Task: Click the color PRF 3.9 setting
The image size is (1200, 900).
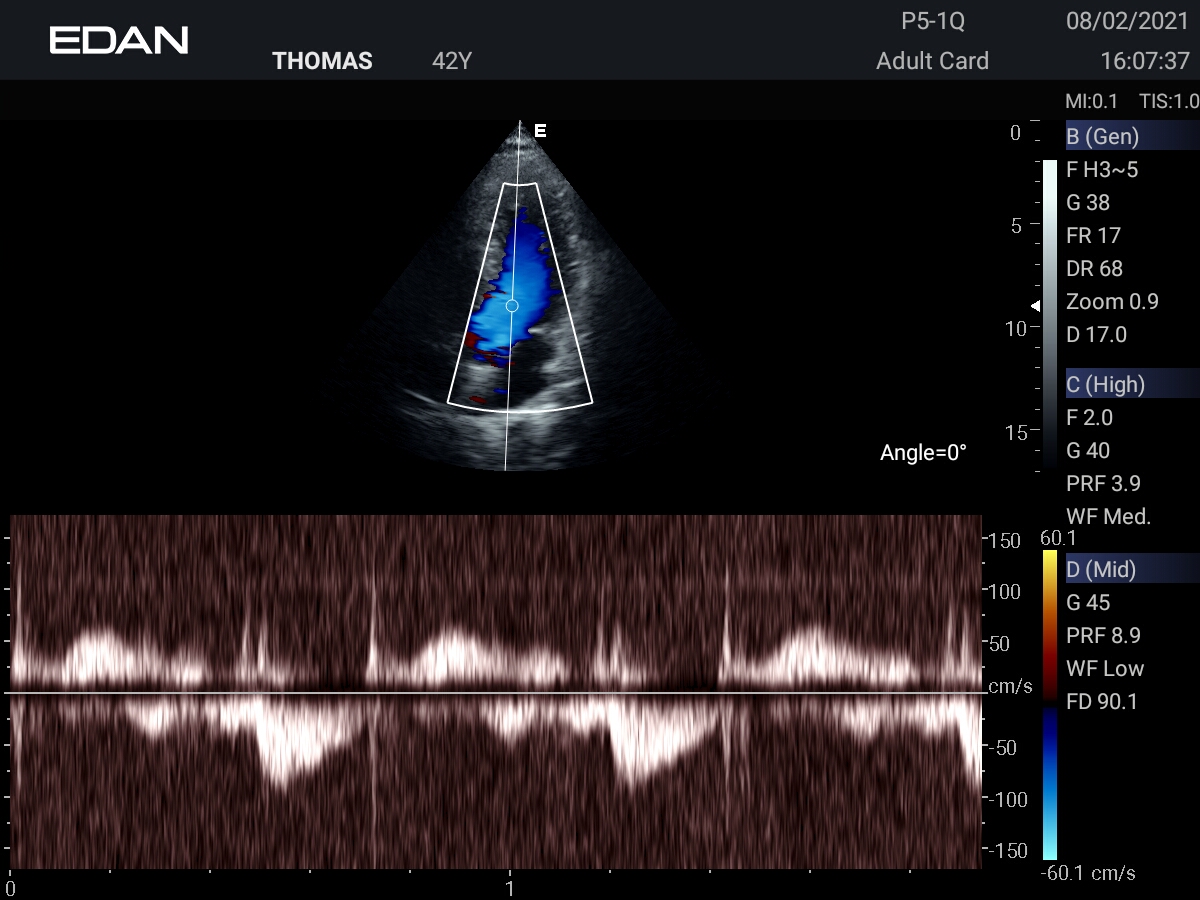Action: click(1103, 483)
